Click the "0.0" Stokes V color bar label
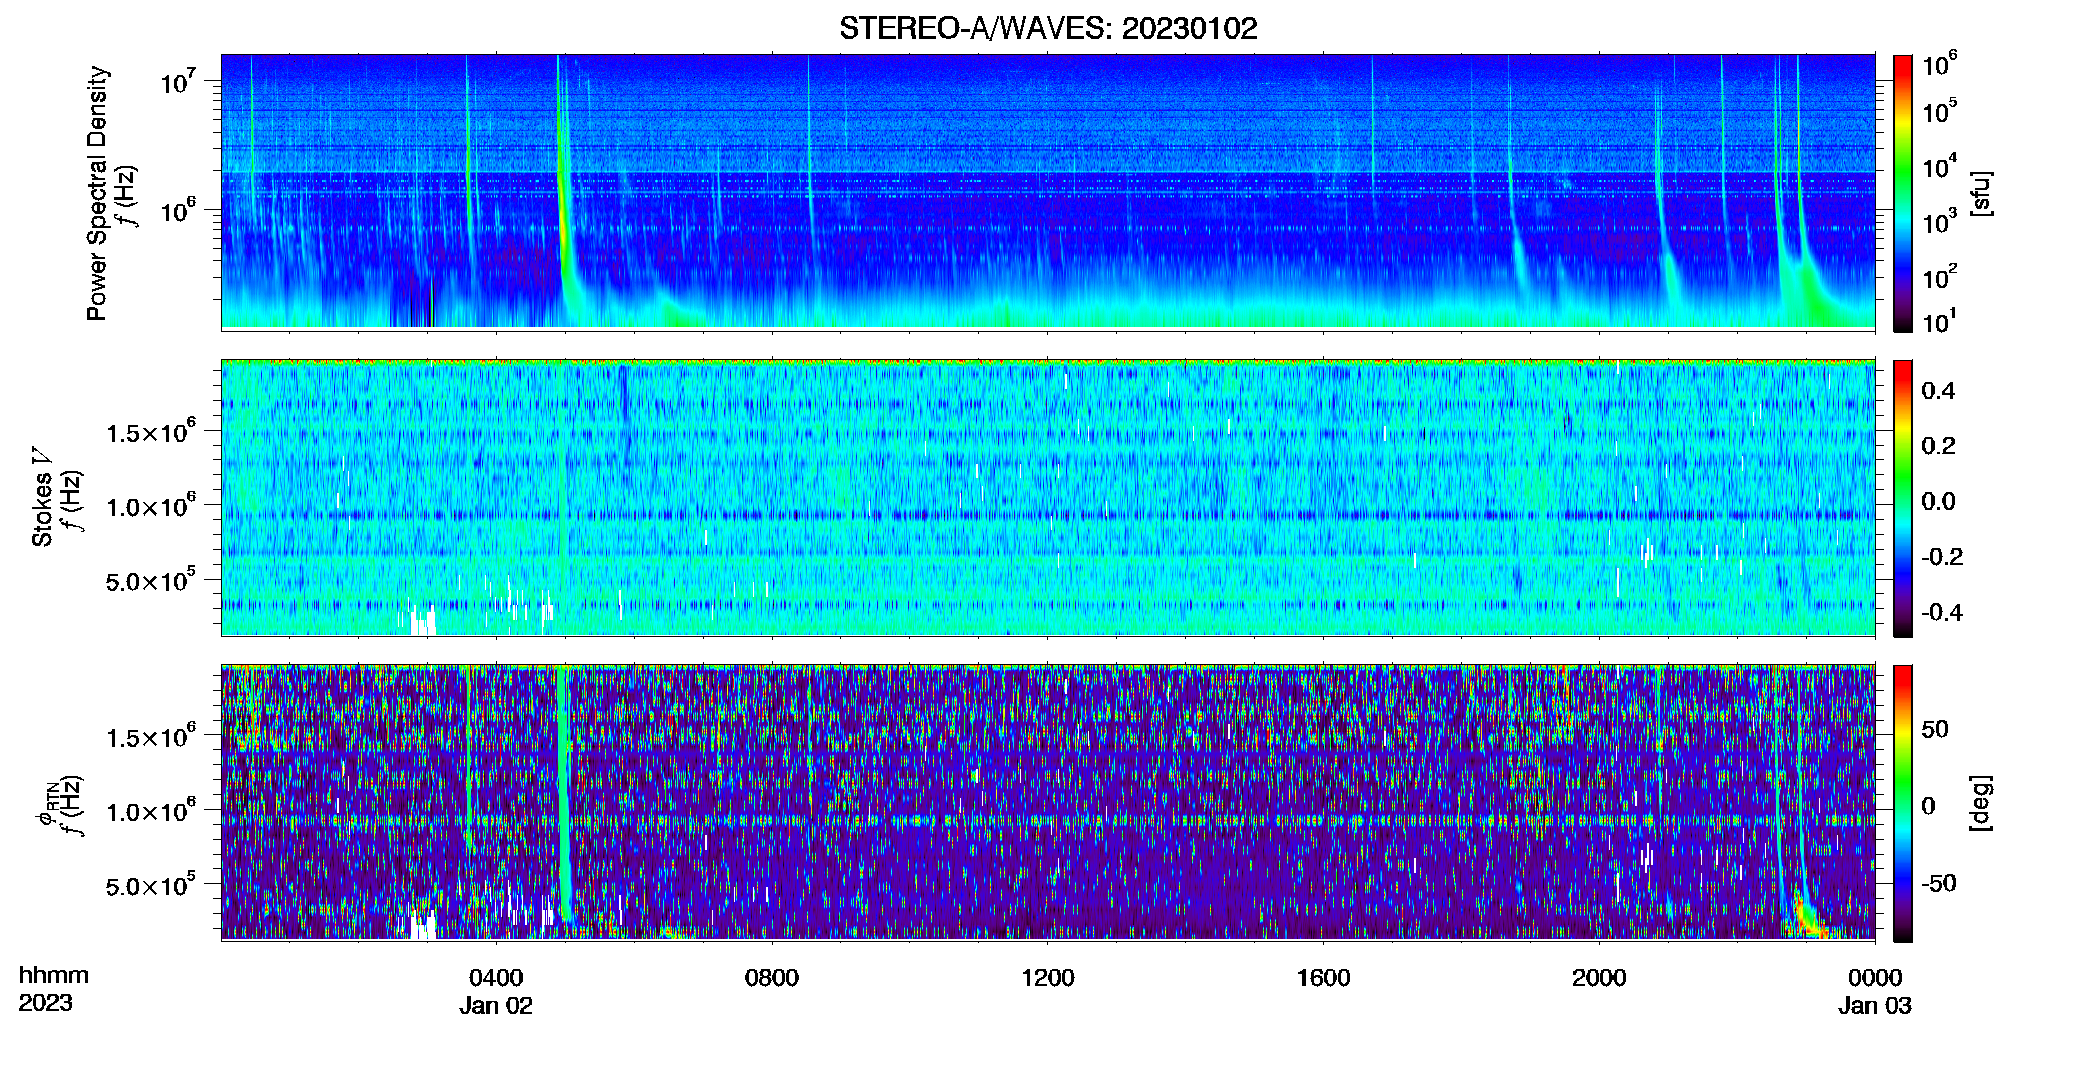Image resolution: width=2096 pixels, height=1080 pixels. (x=1939, y=502)
